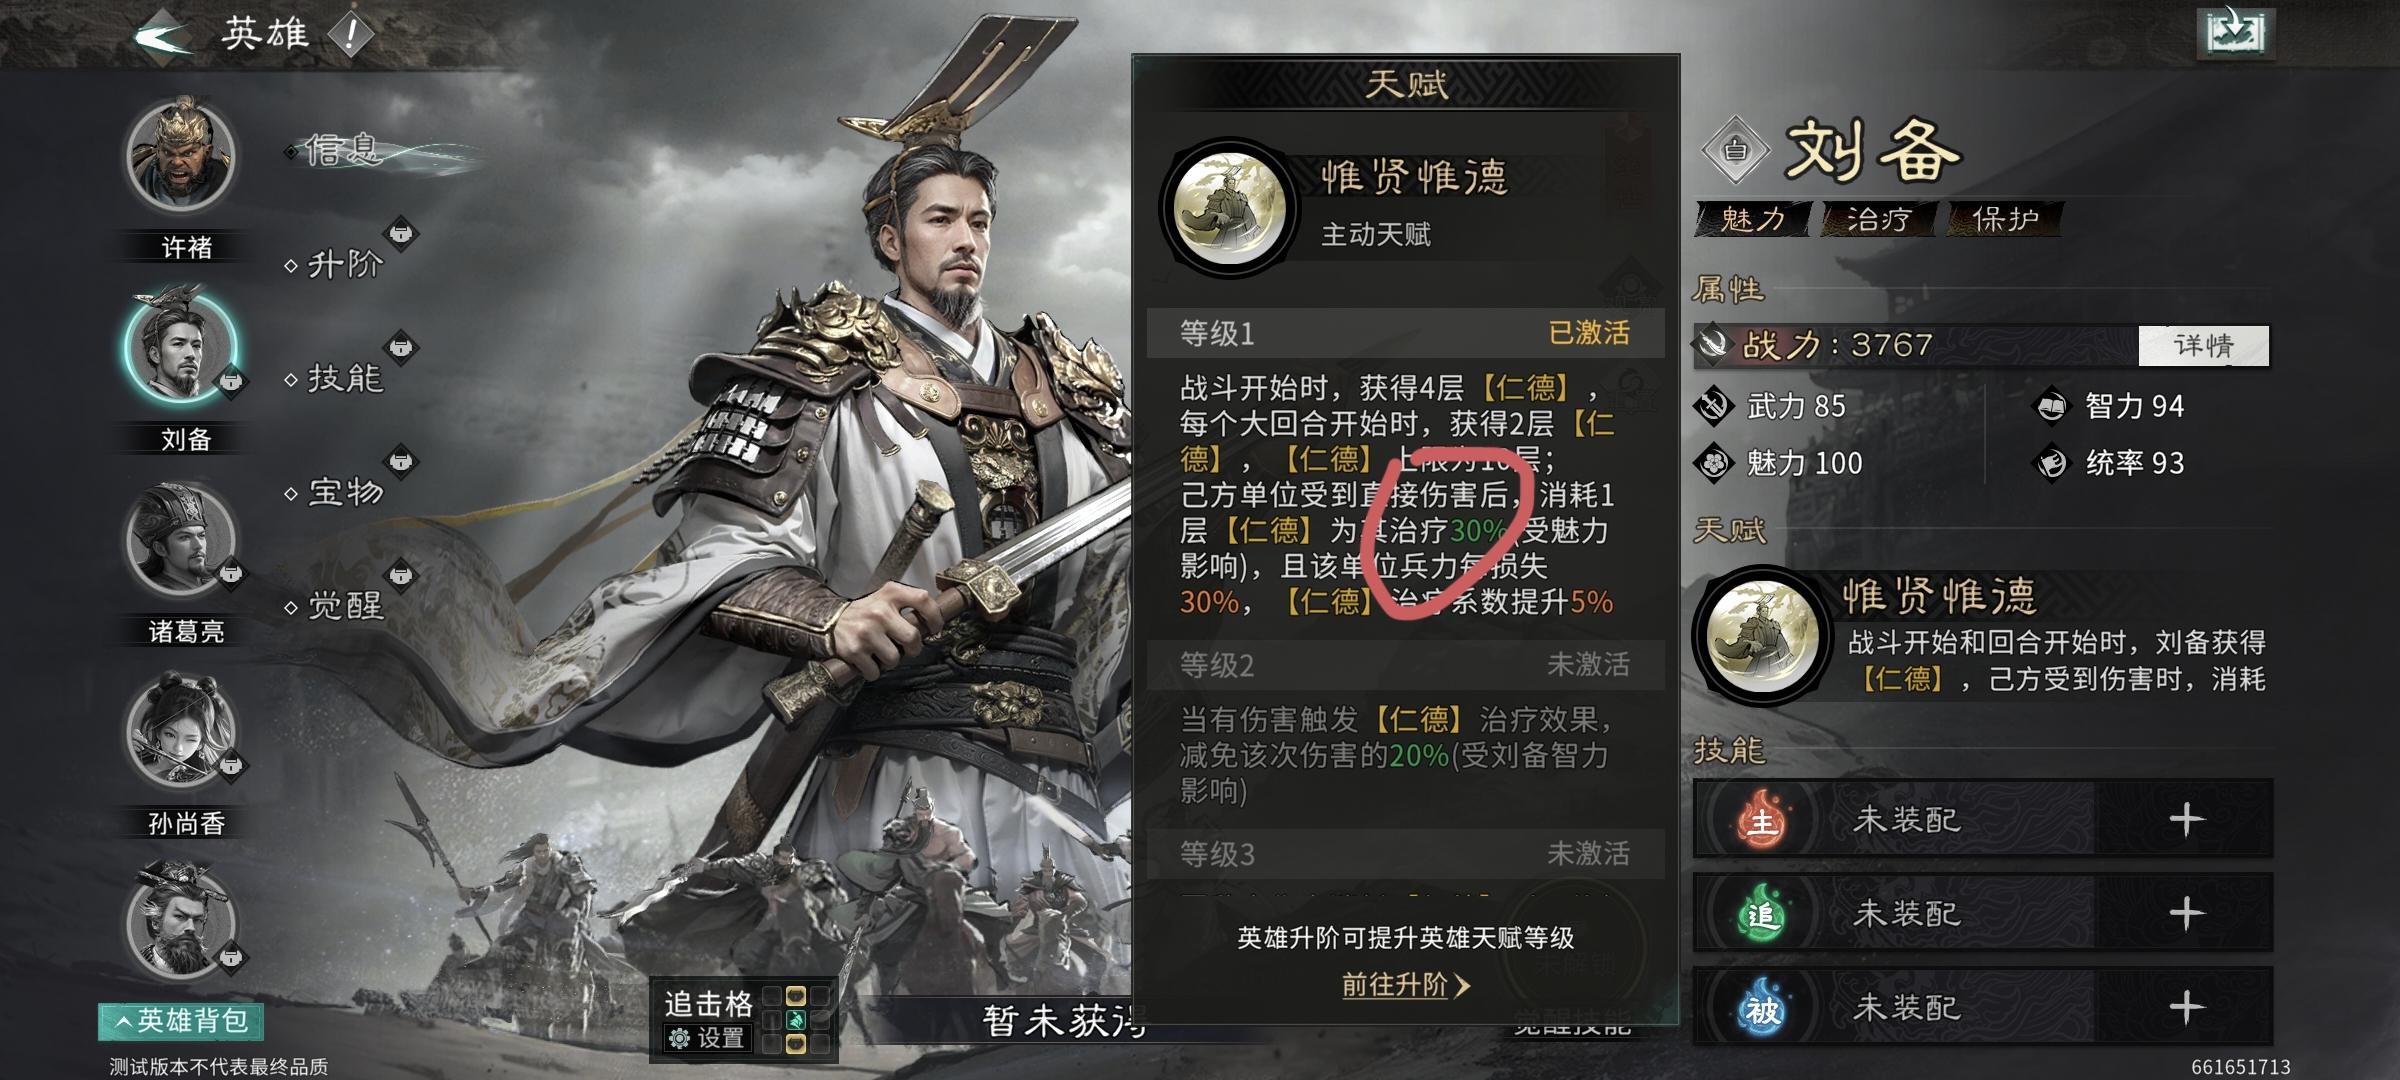Expand the 等级2 talent section
Image resolution: width=2400 pixels, height=1080 pixels.
[1405, 665]
